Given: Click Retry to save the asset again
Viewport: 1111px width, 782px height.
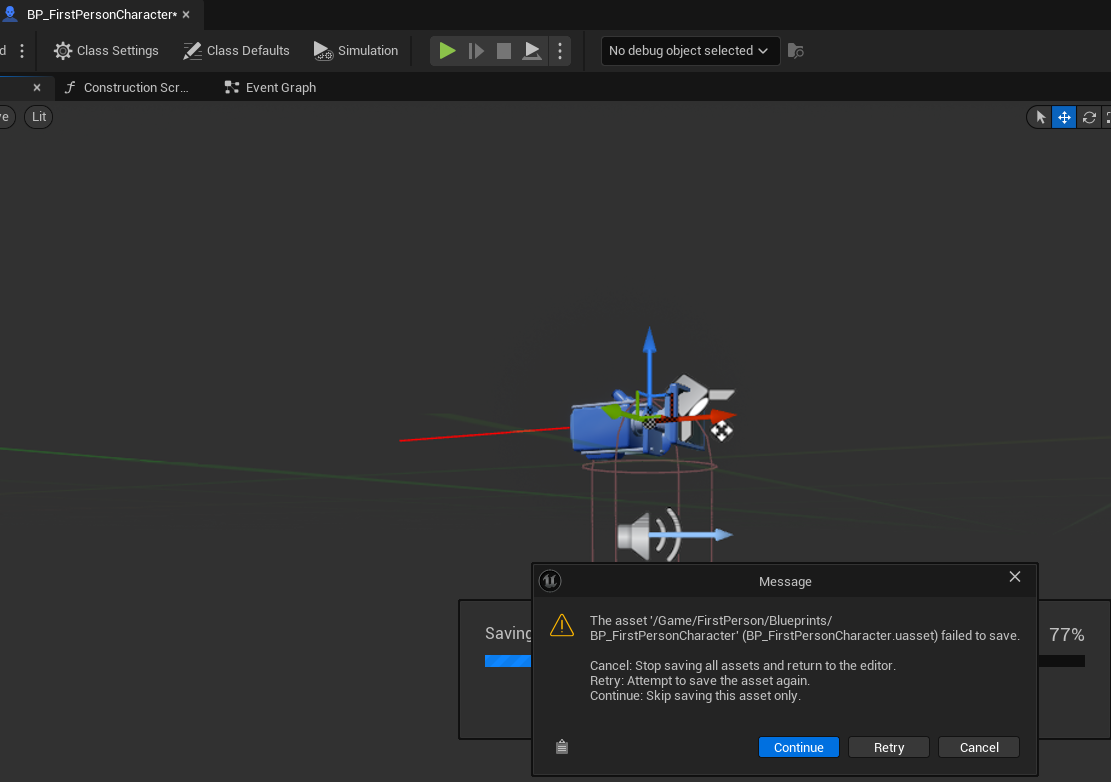Looking at the screenshot, I should (x=889, y=747).
